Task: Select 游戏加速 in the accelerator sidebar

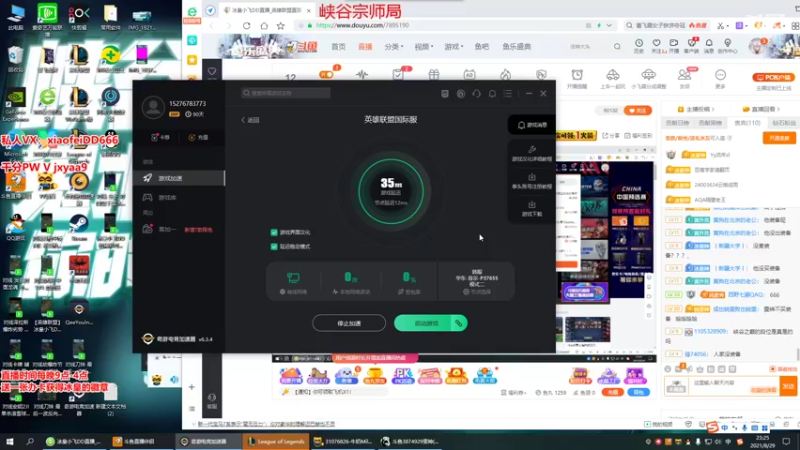Action: [178, 178]
